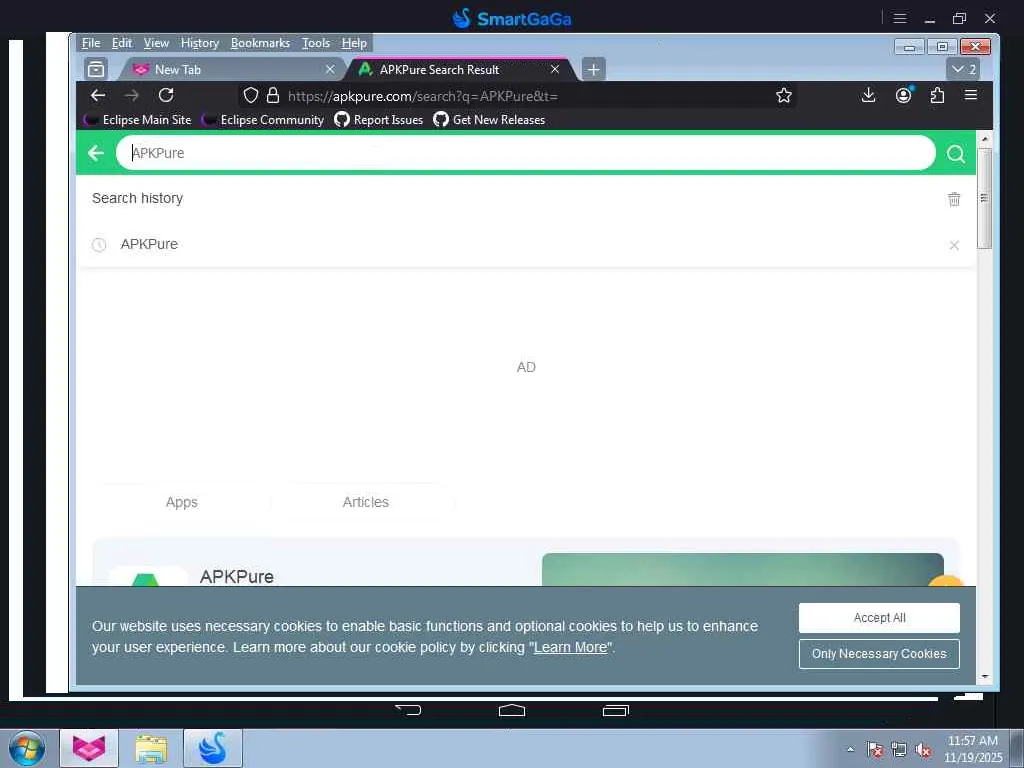
Task: Open the browser downloads panel
Action: coord(868,95)
